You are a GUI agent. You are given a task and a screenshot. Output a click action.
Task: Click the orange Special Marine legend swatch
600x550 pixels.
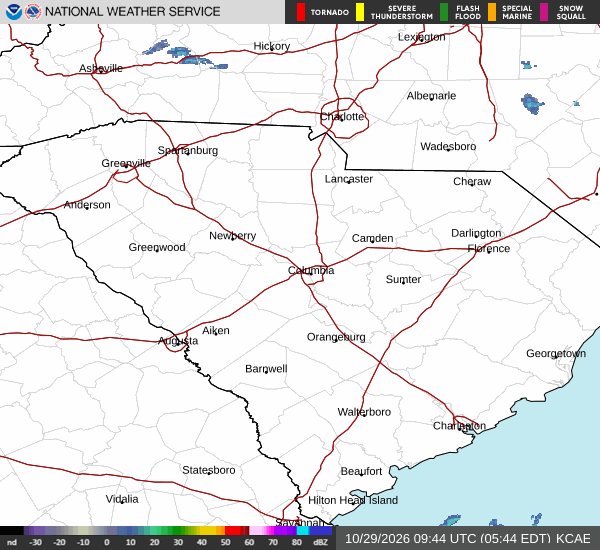[492, 12]
